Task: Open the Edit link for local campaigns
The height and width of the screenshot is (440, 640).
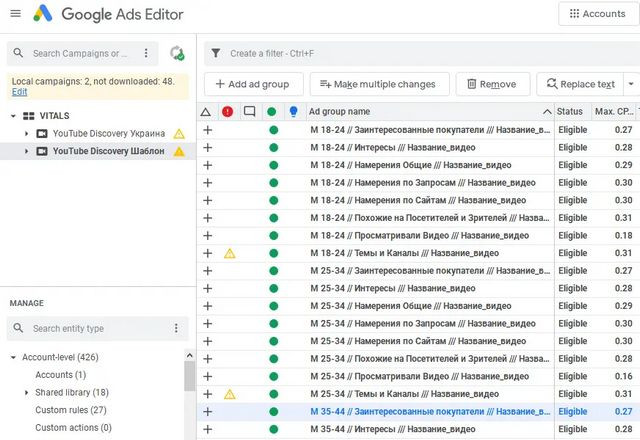Action: click(19, 92)
